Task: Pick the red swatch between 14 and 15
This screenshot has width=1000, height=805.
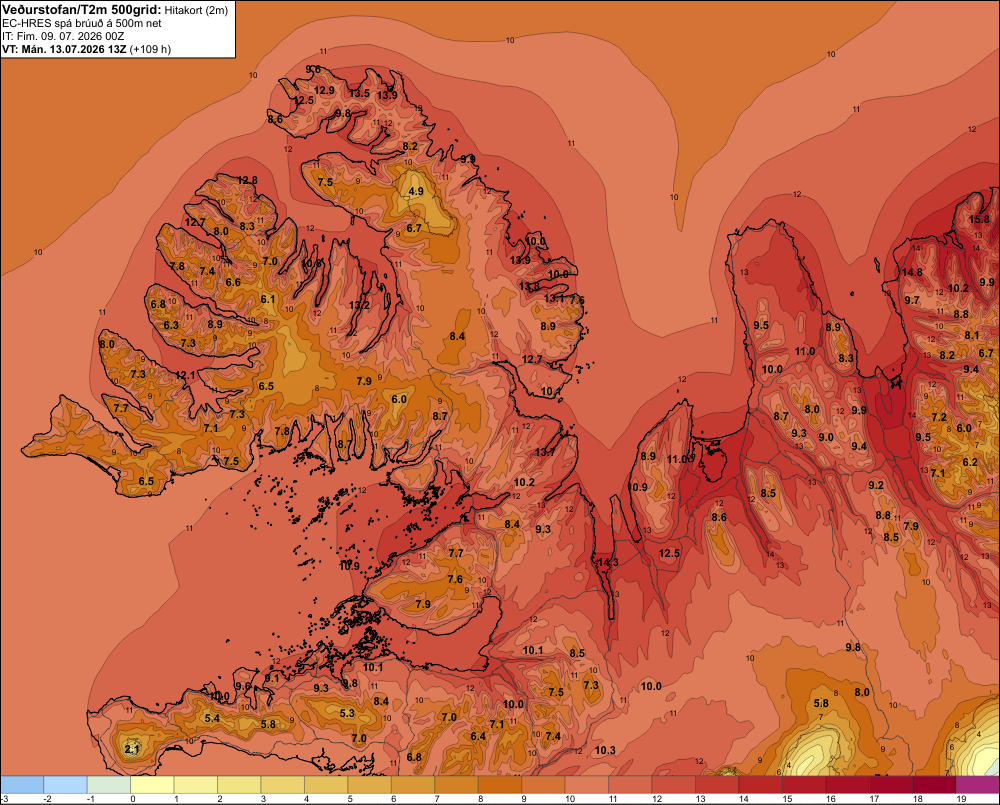Action: 761,784
